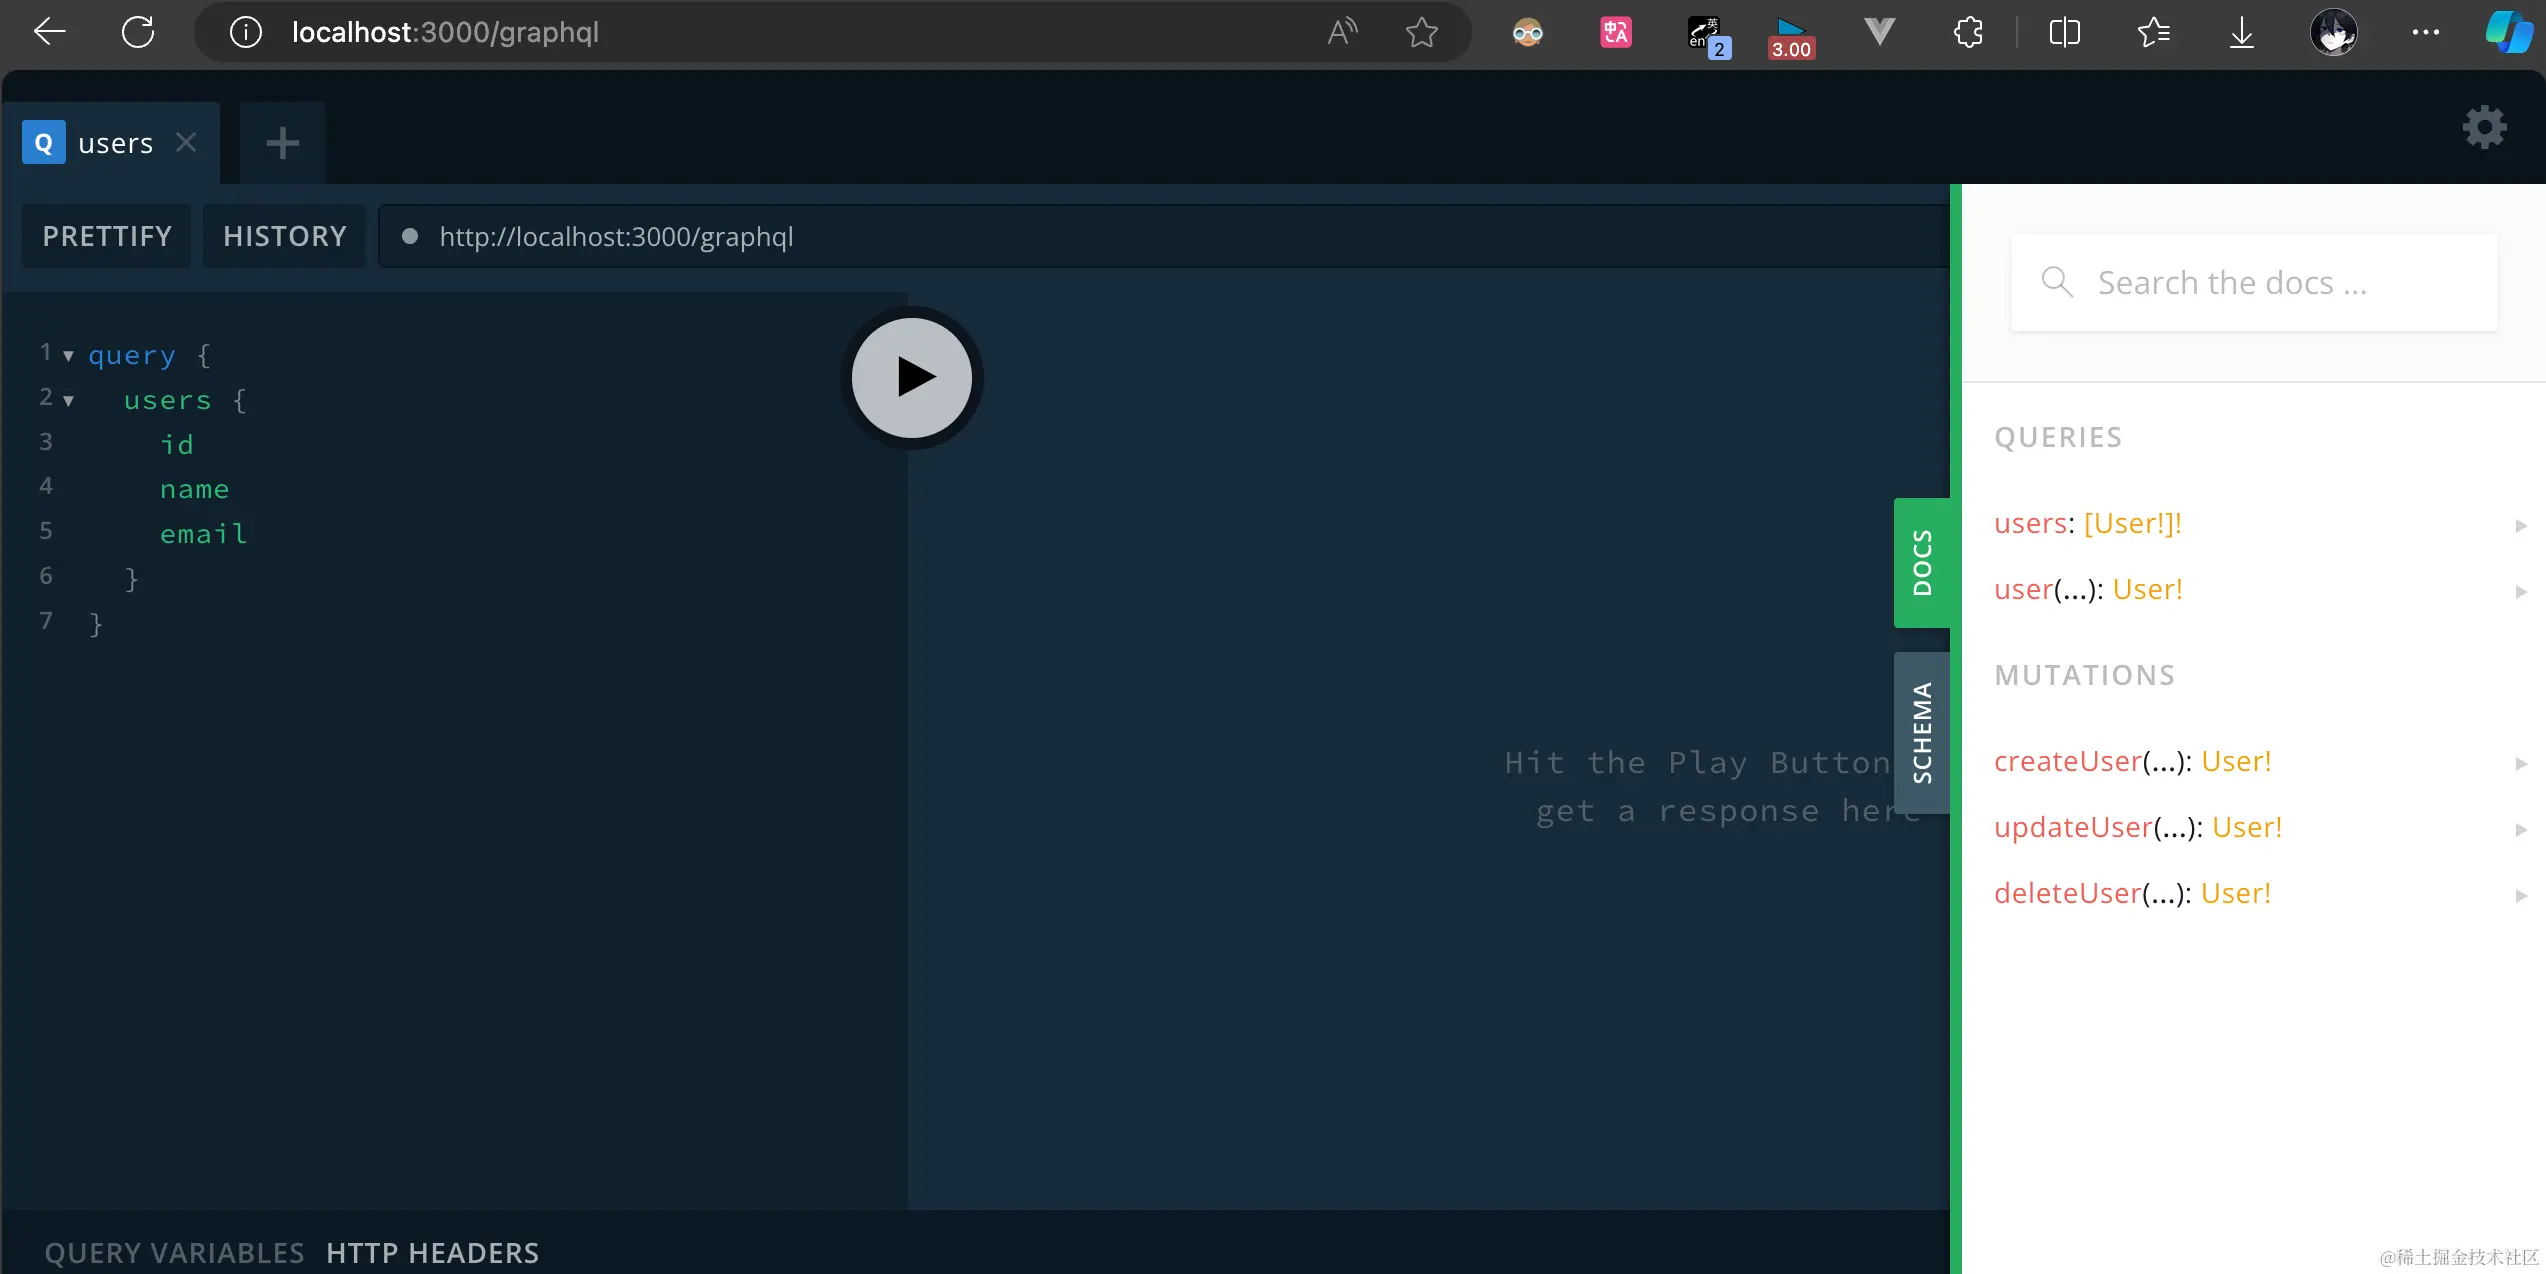Switch to the HTTP HEADERS pane
The image size is (2546, 1274).
click(x=432, y=1252)
